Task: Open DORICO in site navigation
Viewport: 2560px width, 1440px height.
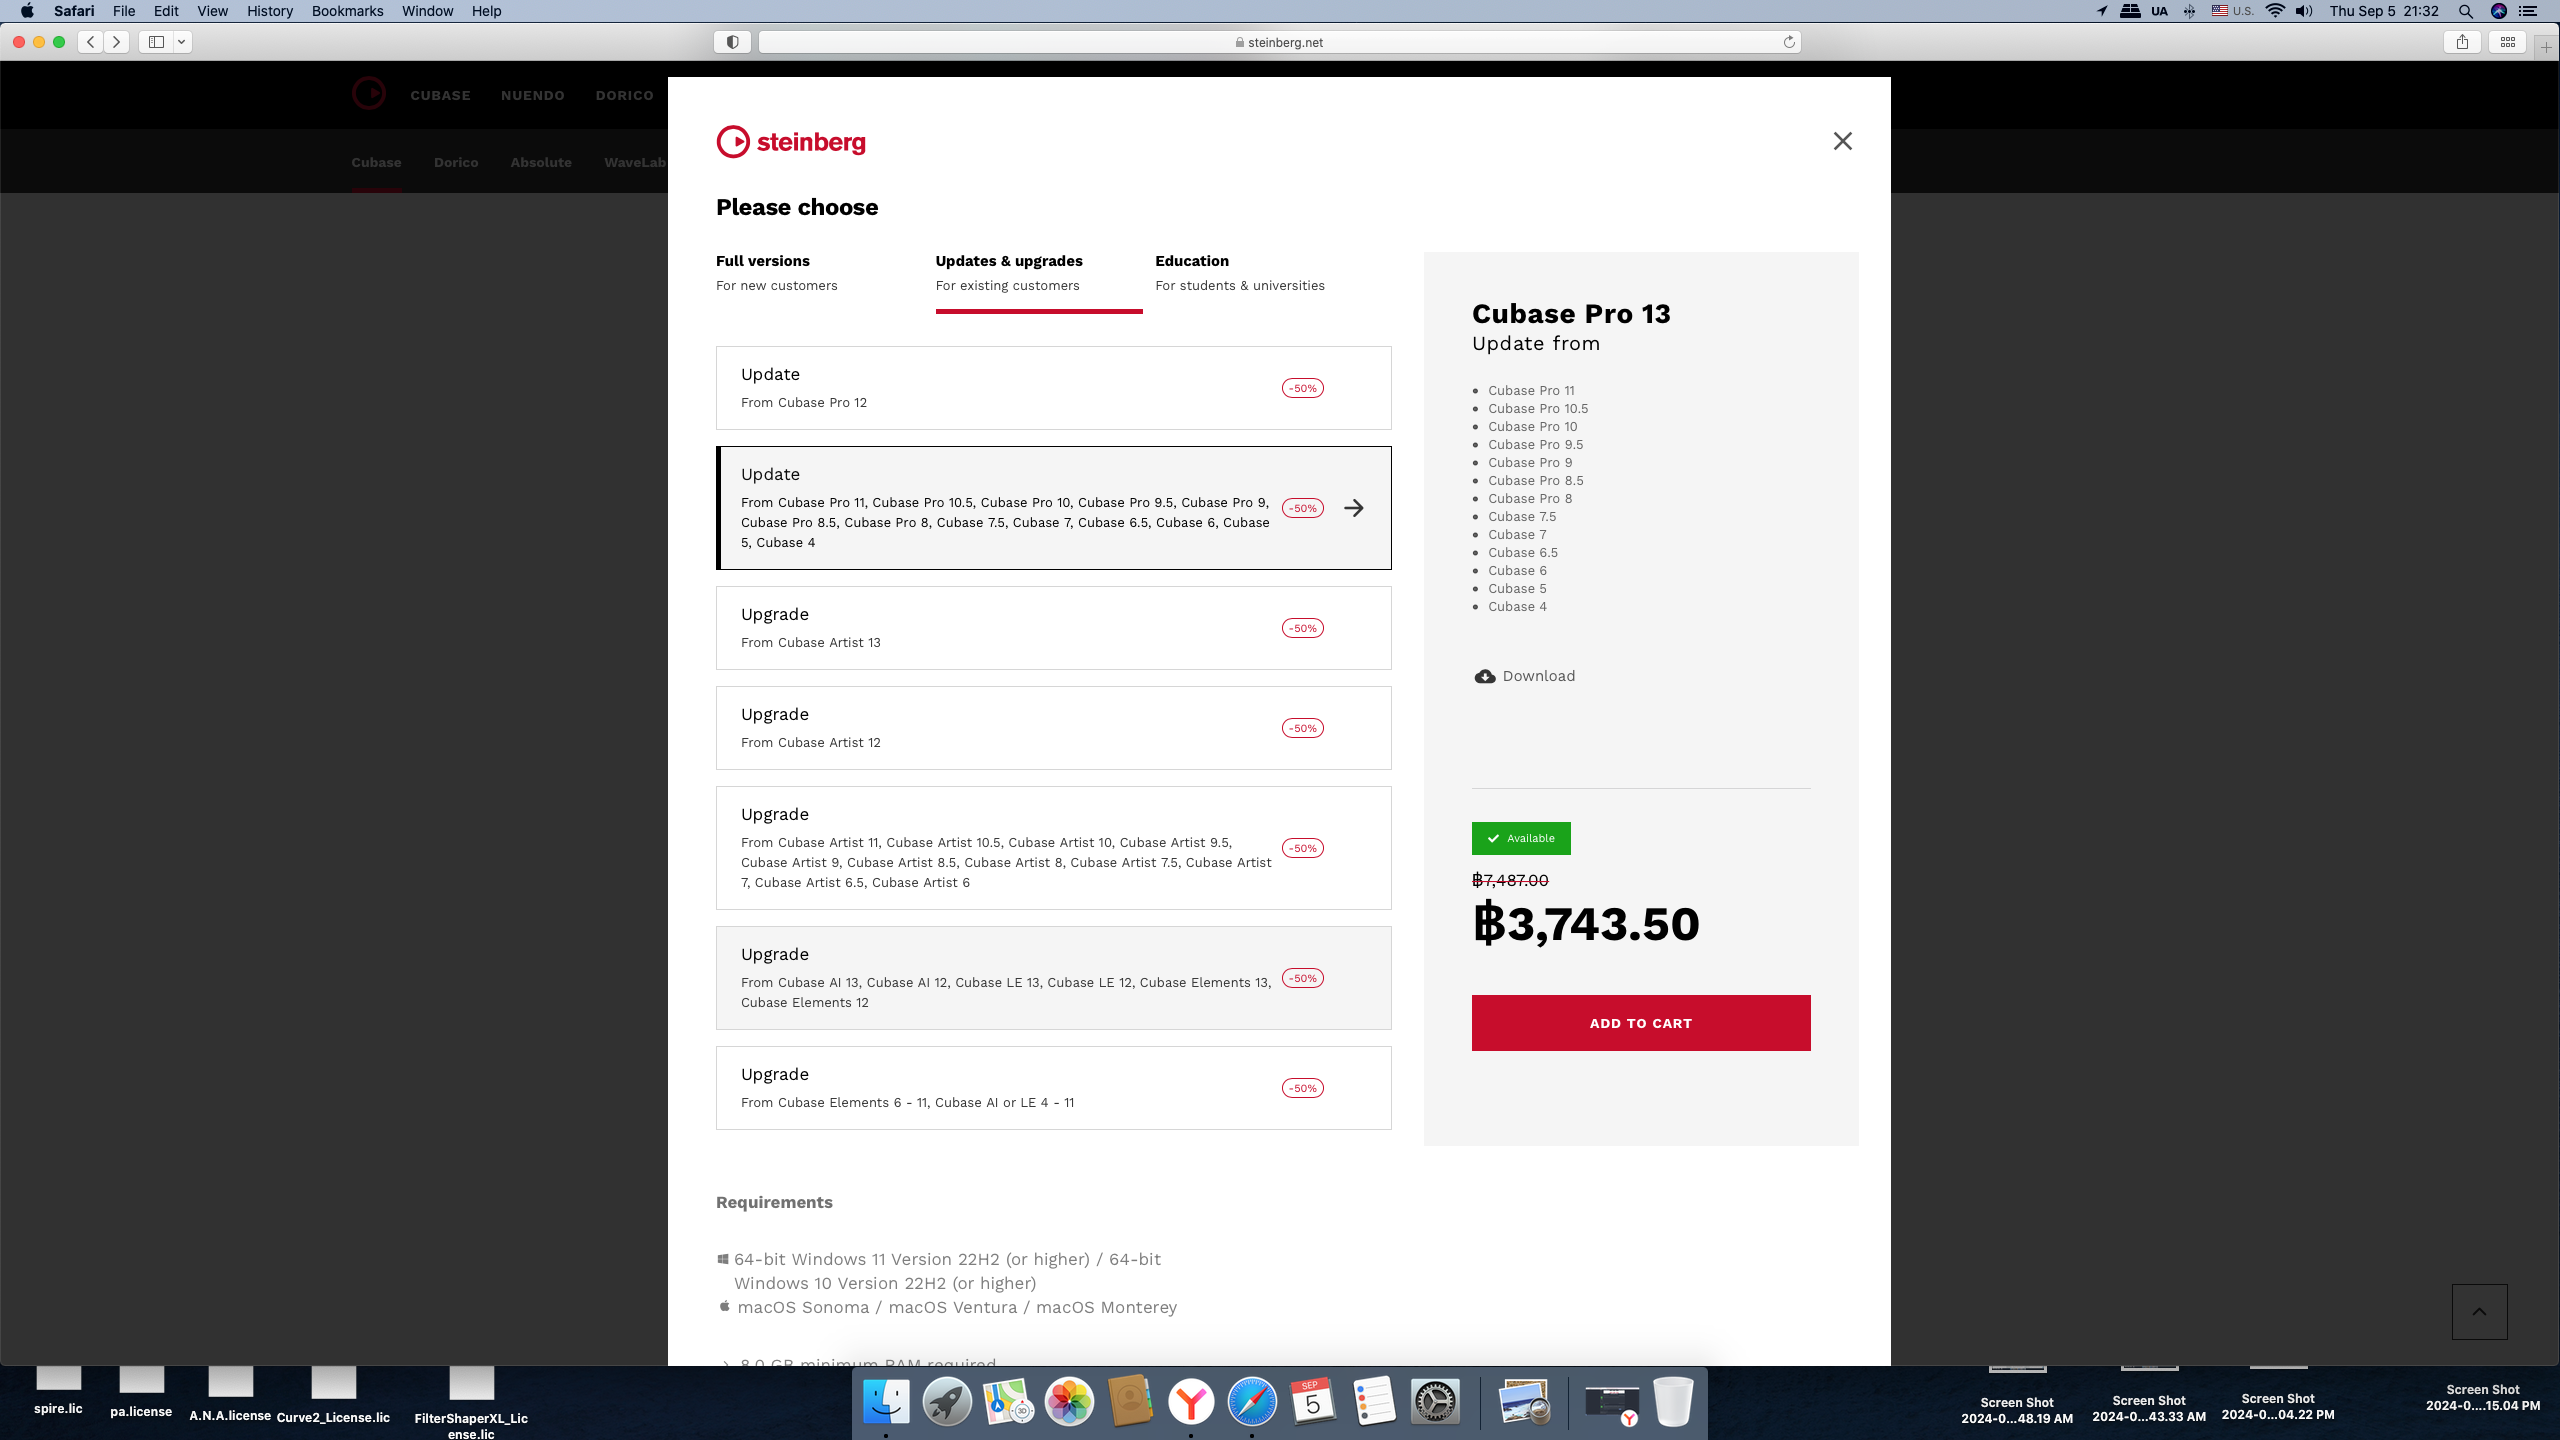Action: tap(625, 95)
